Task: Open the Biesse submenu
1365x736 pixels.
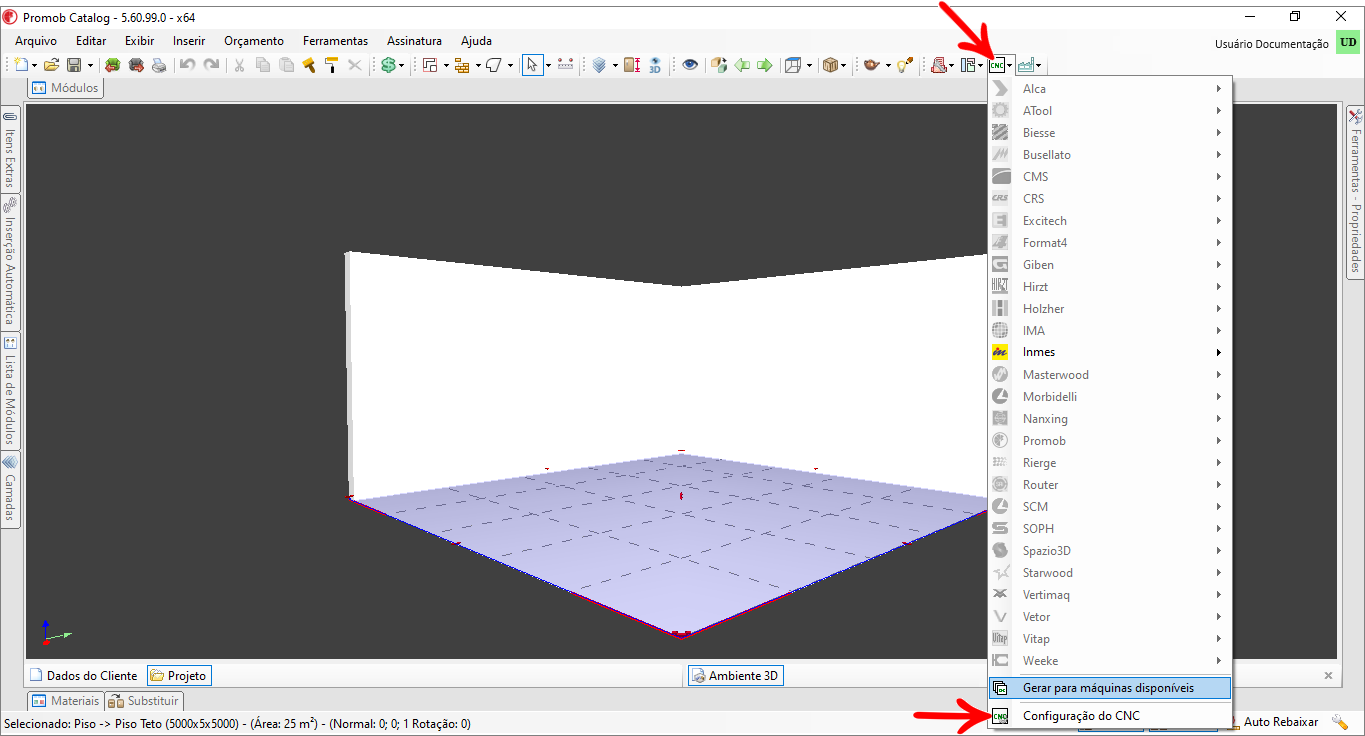Action: [1109, 132]
